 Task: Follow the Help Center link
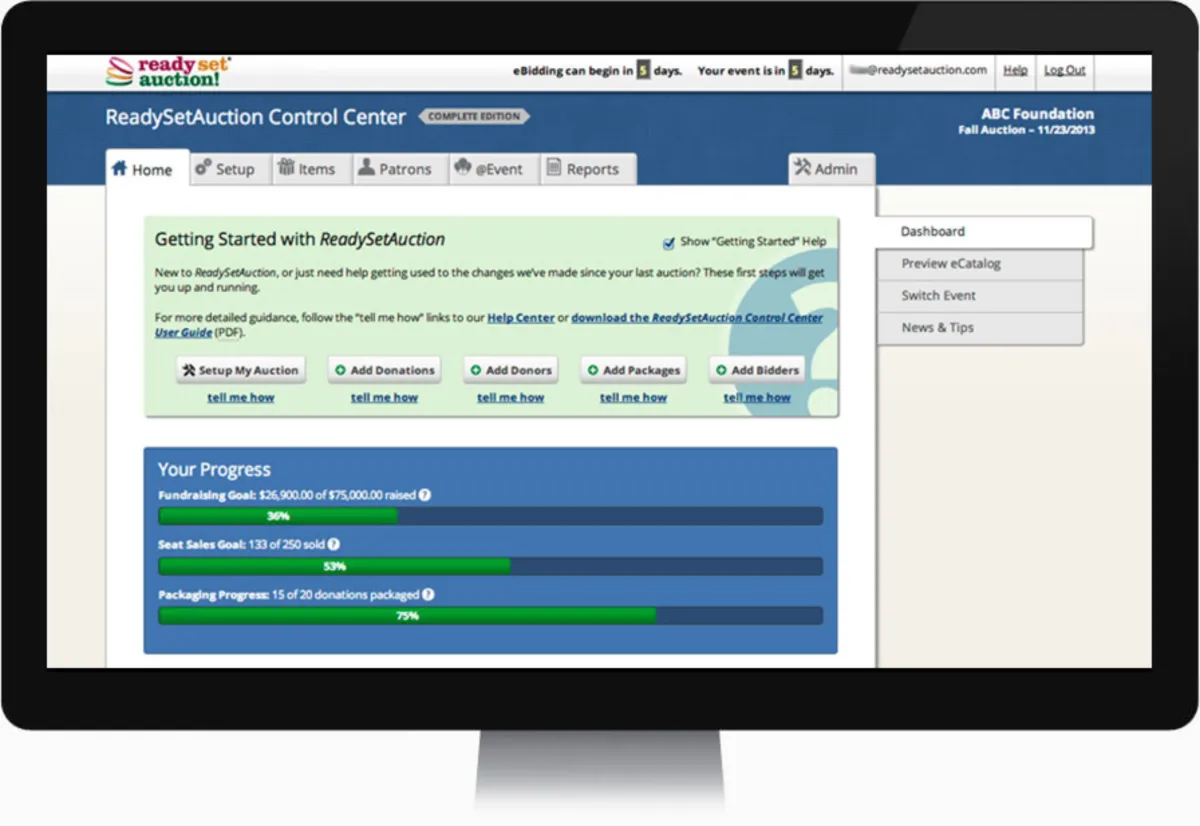coord(521,318)
